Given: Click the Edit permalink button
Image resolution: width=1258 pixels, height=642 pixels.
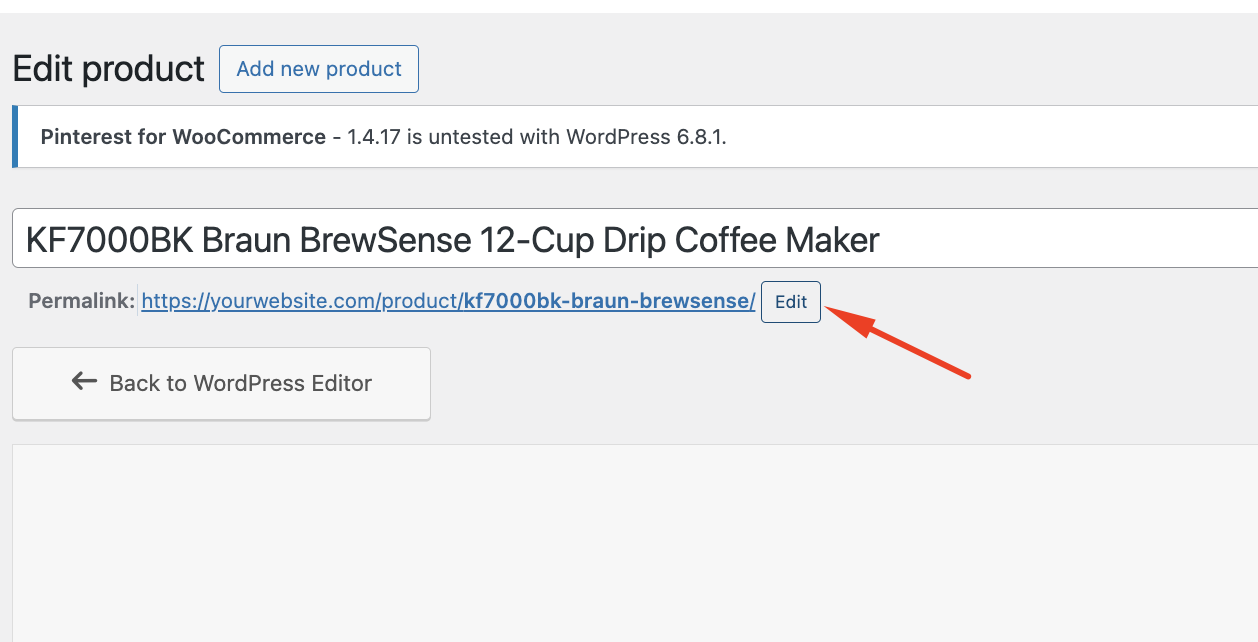Looking at the screenshot, I should coord(791,302).
